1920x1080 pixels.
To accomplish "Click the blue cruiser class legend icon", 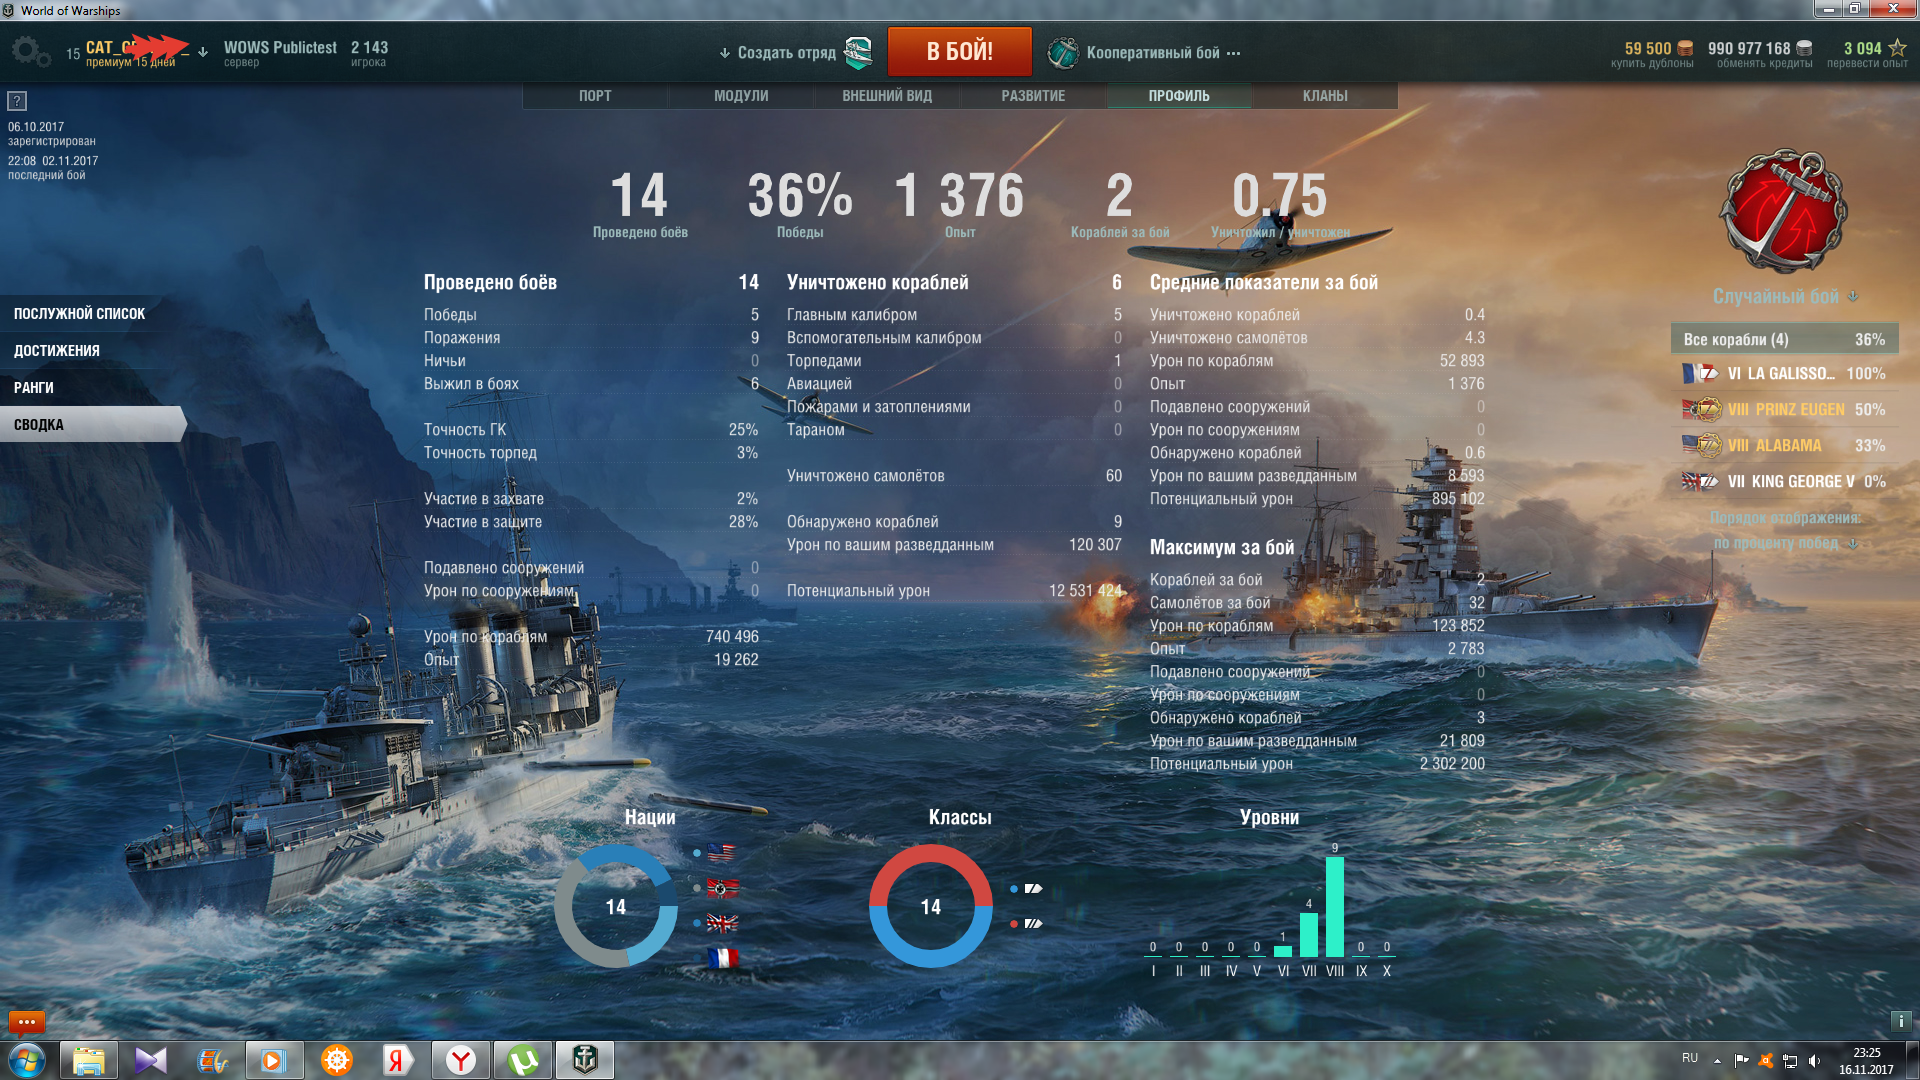I will click(x=1033, y=888).
